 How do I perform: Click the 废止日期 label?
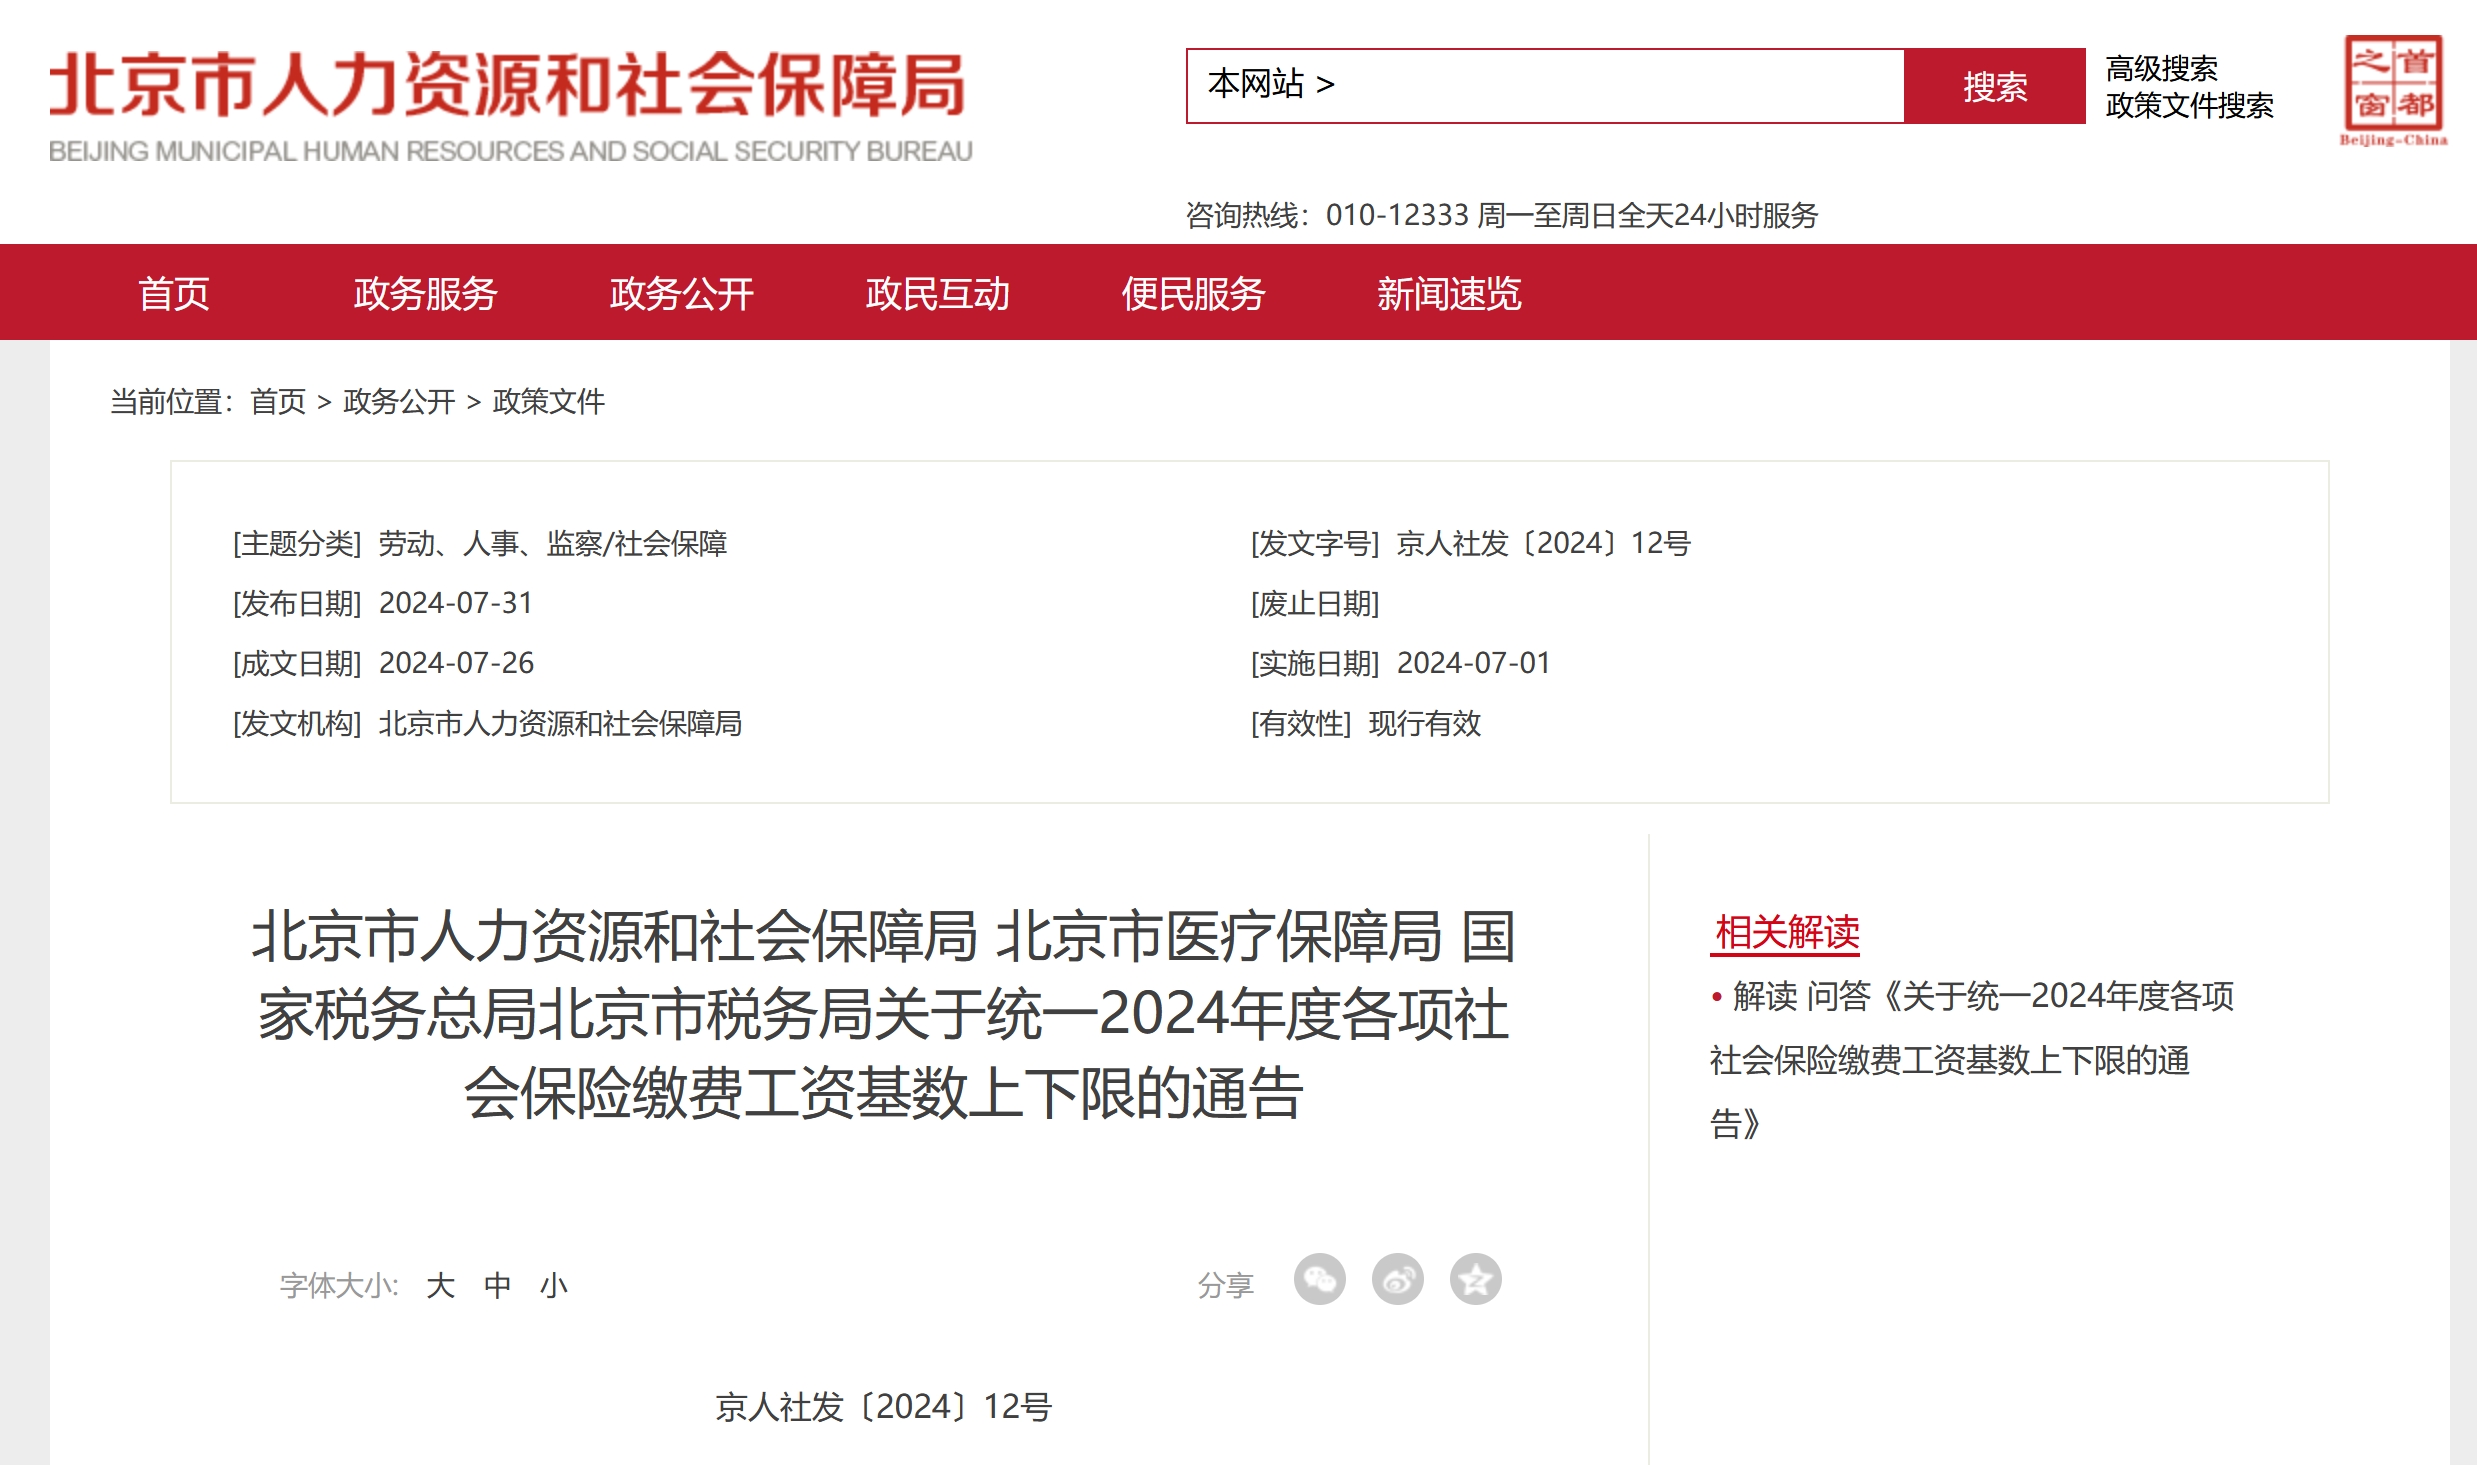[1315, 603]
